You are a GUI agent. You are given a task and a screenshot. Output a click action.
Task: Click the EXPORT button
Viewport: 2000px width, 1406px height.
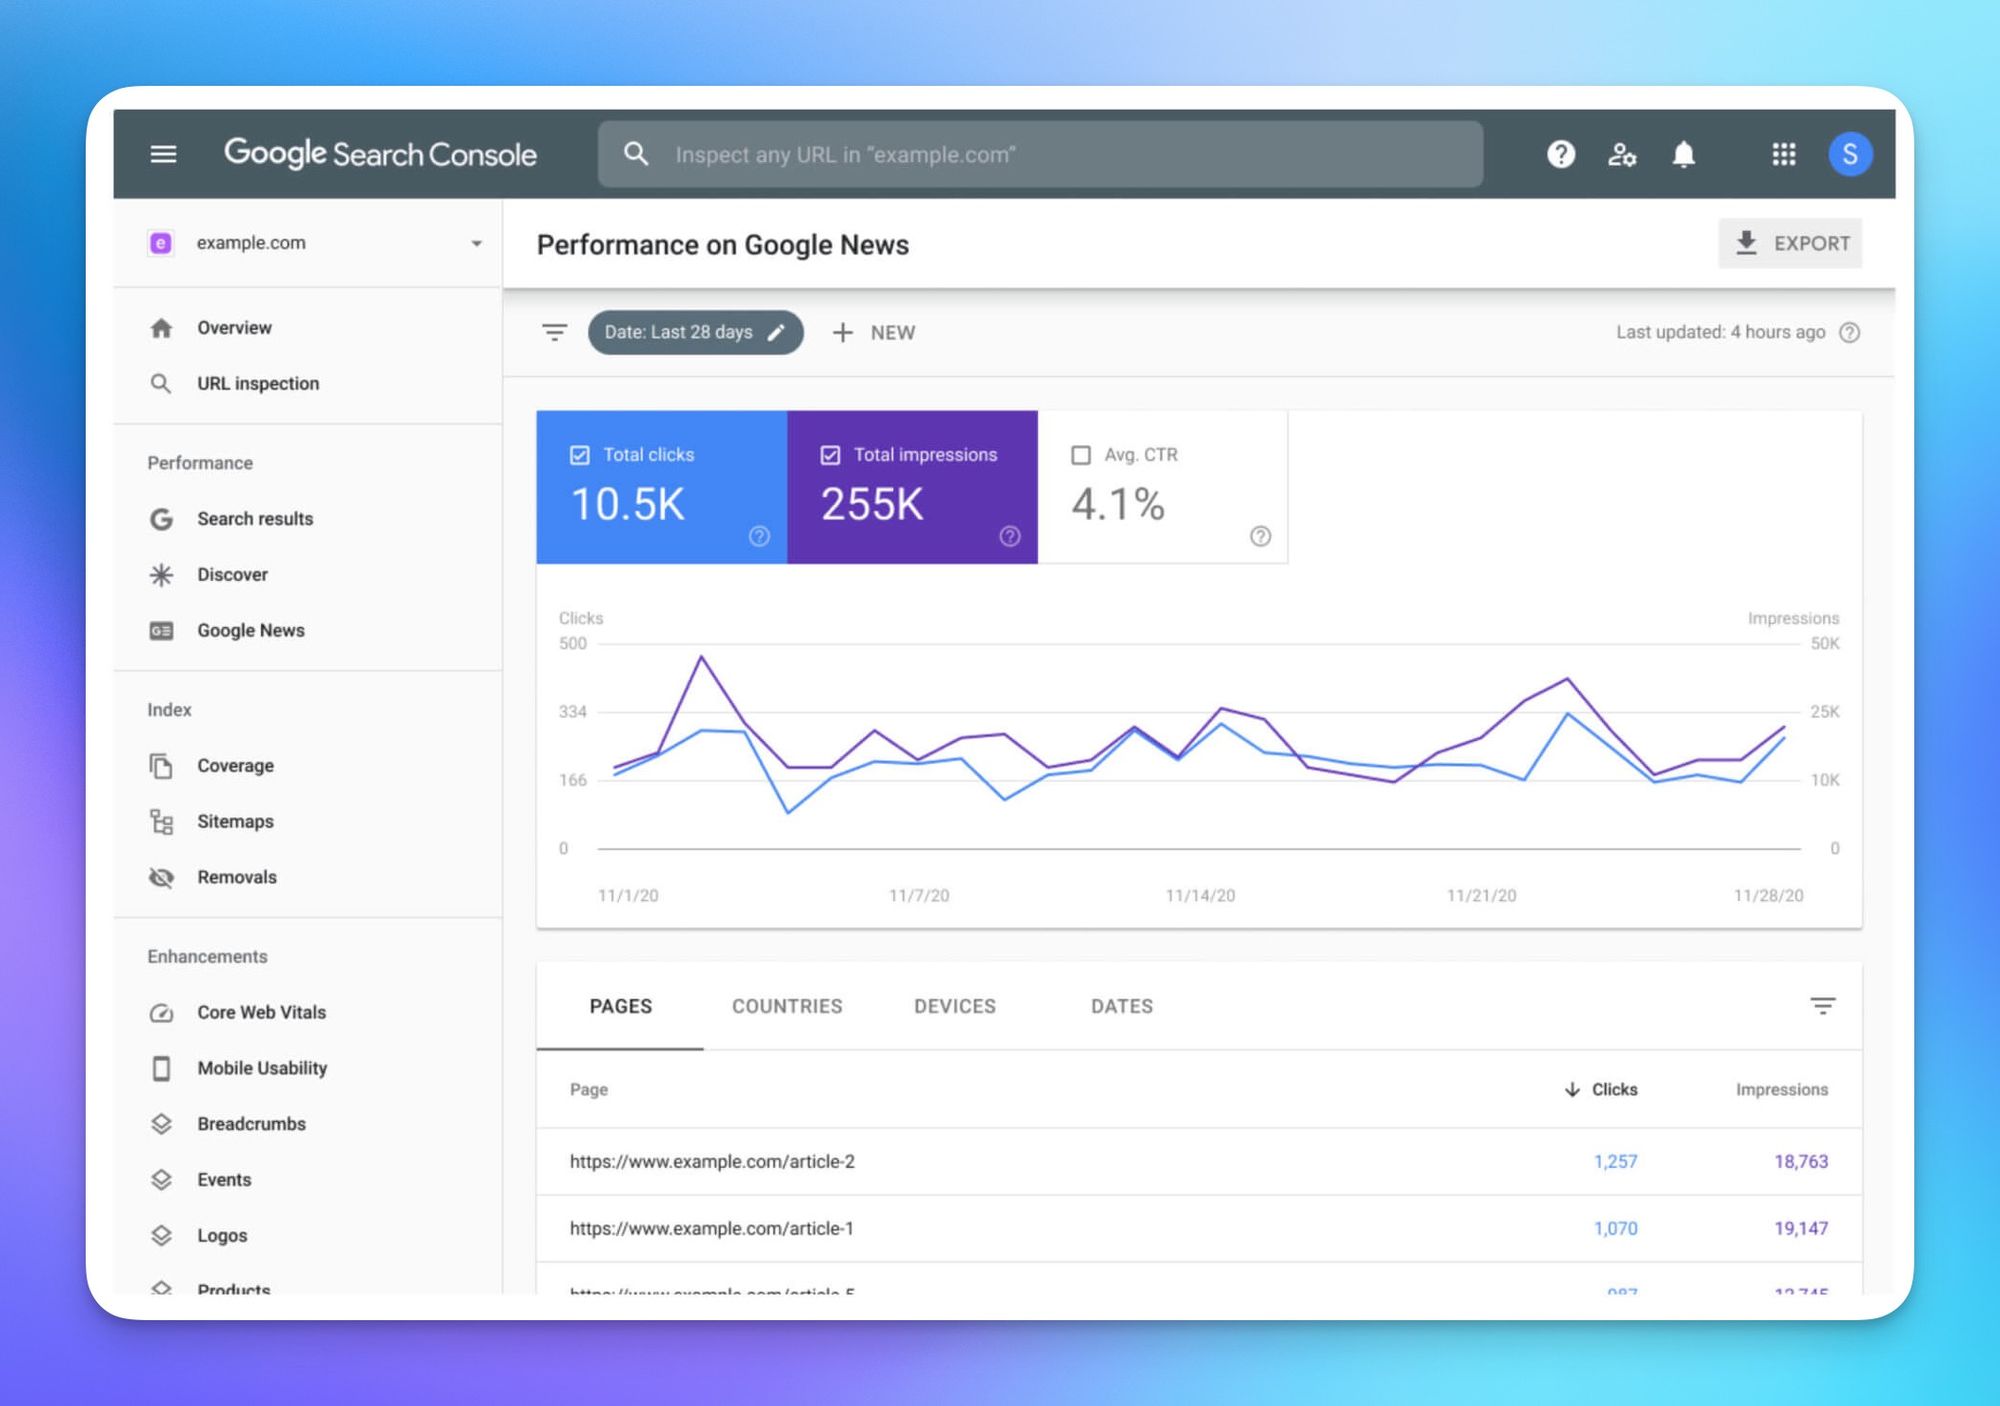(x=1790, y=243)
